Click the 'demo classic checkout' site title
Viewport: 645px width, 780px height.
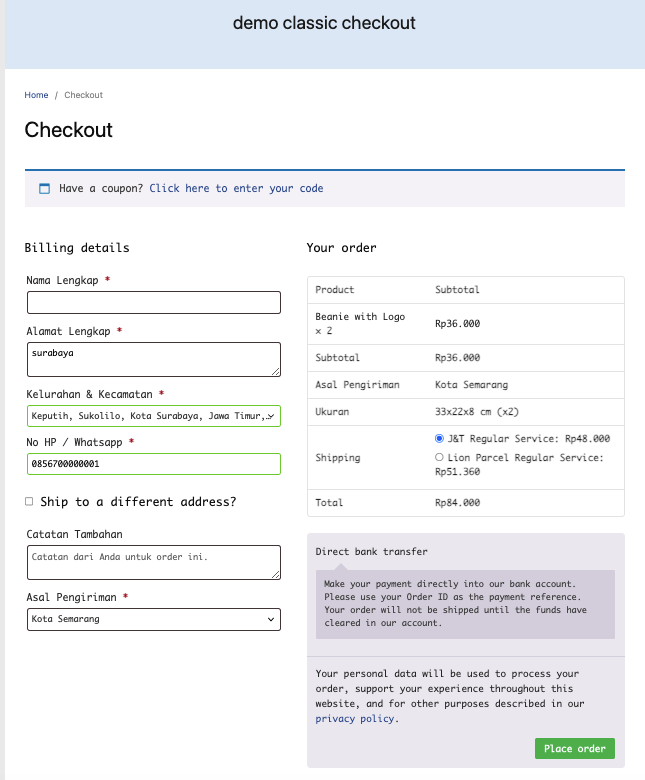(324, 23)
